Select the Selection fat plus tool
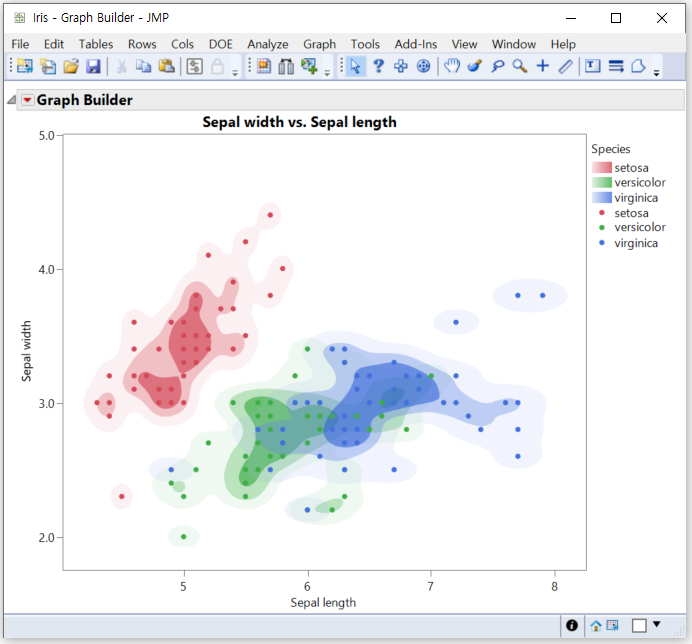 point(401,66)
